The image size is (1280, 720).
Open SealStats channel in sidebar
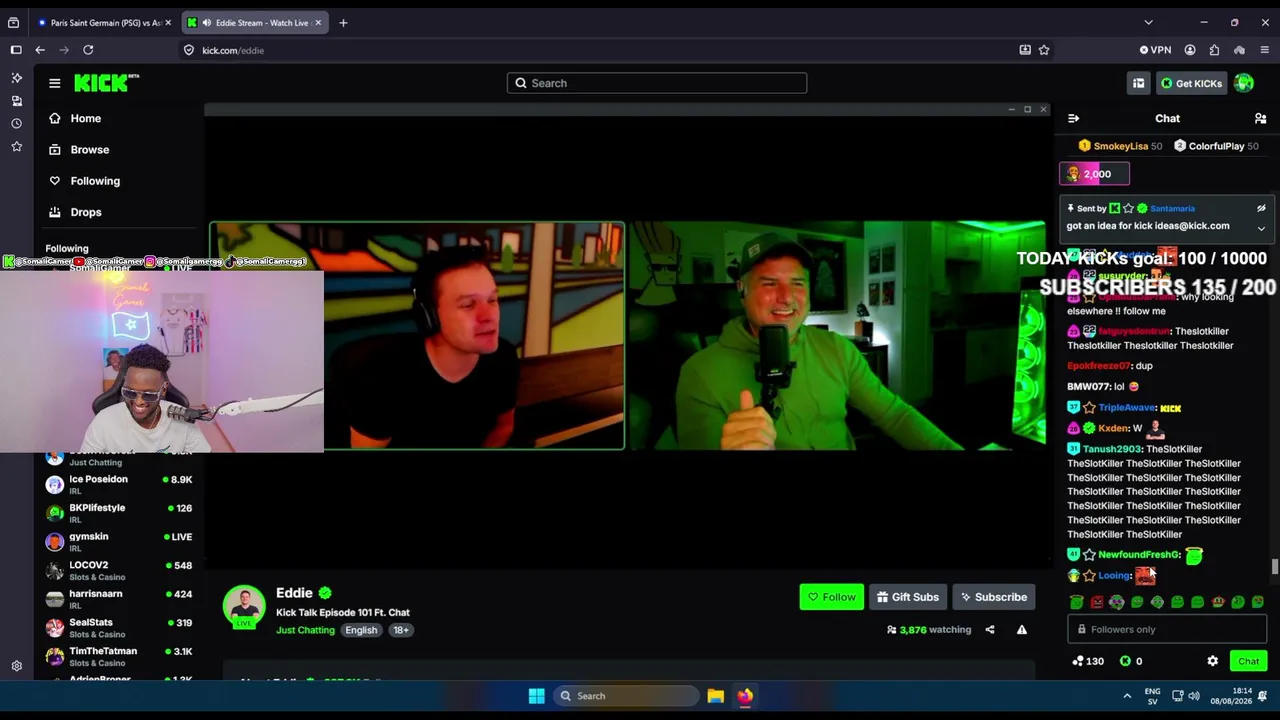[x=120, y=627]
